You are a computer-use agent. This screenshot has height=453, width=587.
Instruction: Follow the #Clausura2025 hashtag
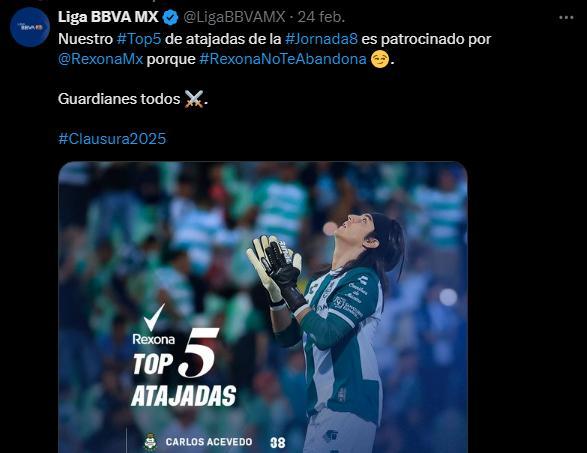coord(112,139)
